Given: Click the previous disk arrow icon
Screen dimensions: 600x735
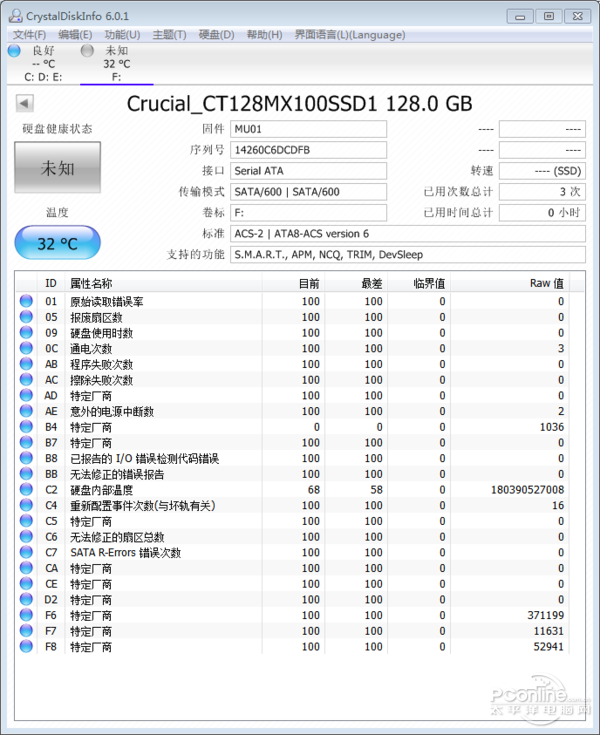Looking at the screenshot, I should 25,103.
